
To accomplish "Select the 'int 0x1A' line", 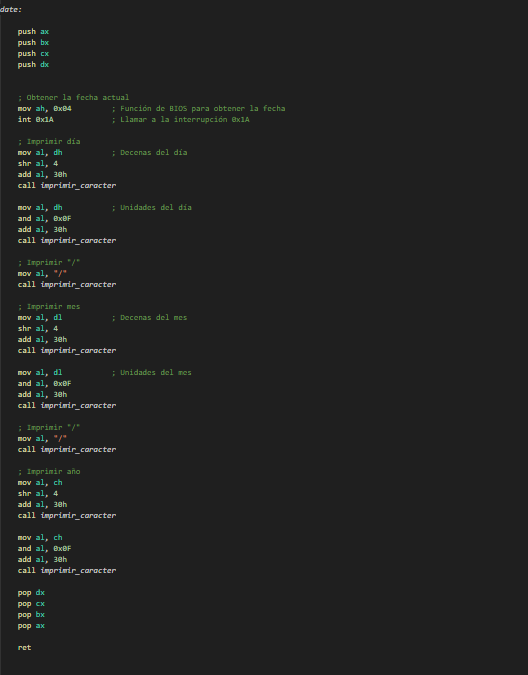I will click(35, 119).
